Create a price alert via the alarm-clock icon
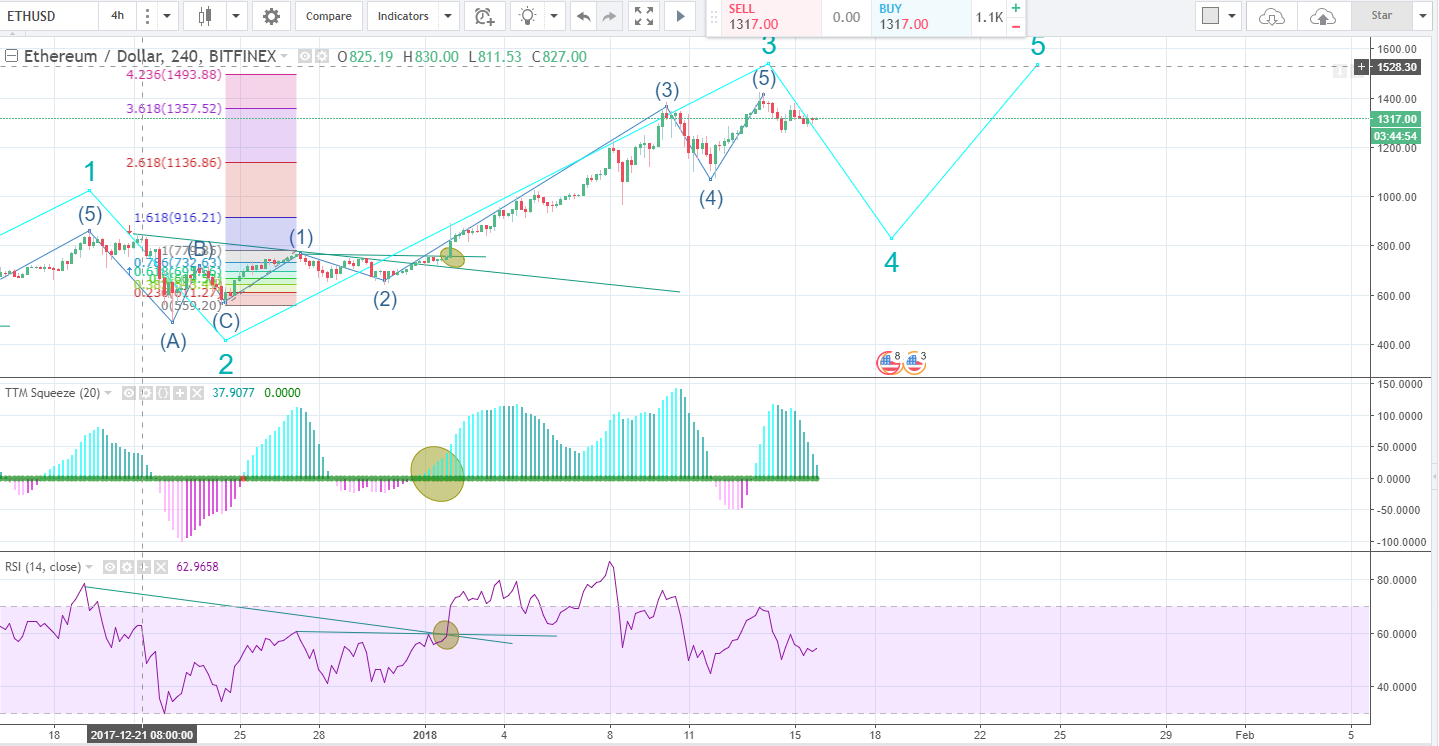The height and width of the screenshot is (746, 1439). click(484, 16)
